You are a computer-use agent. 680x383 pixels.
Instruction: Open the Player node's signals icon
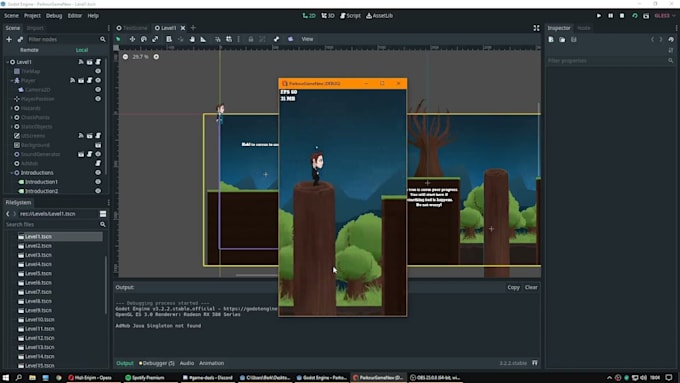[72, 80]
